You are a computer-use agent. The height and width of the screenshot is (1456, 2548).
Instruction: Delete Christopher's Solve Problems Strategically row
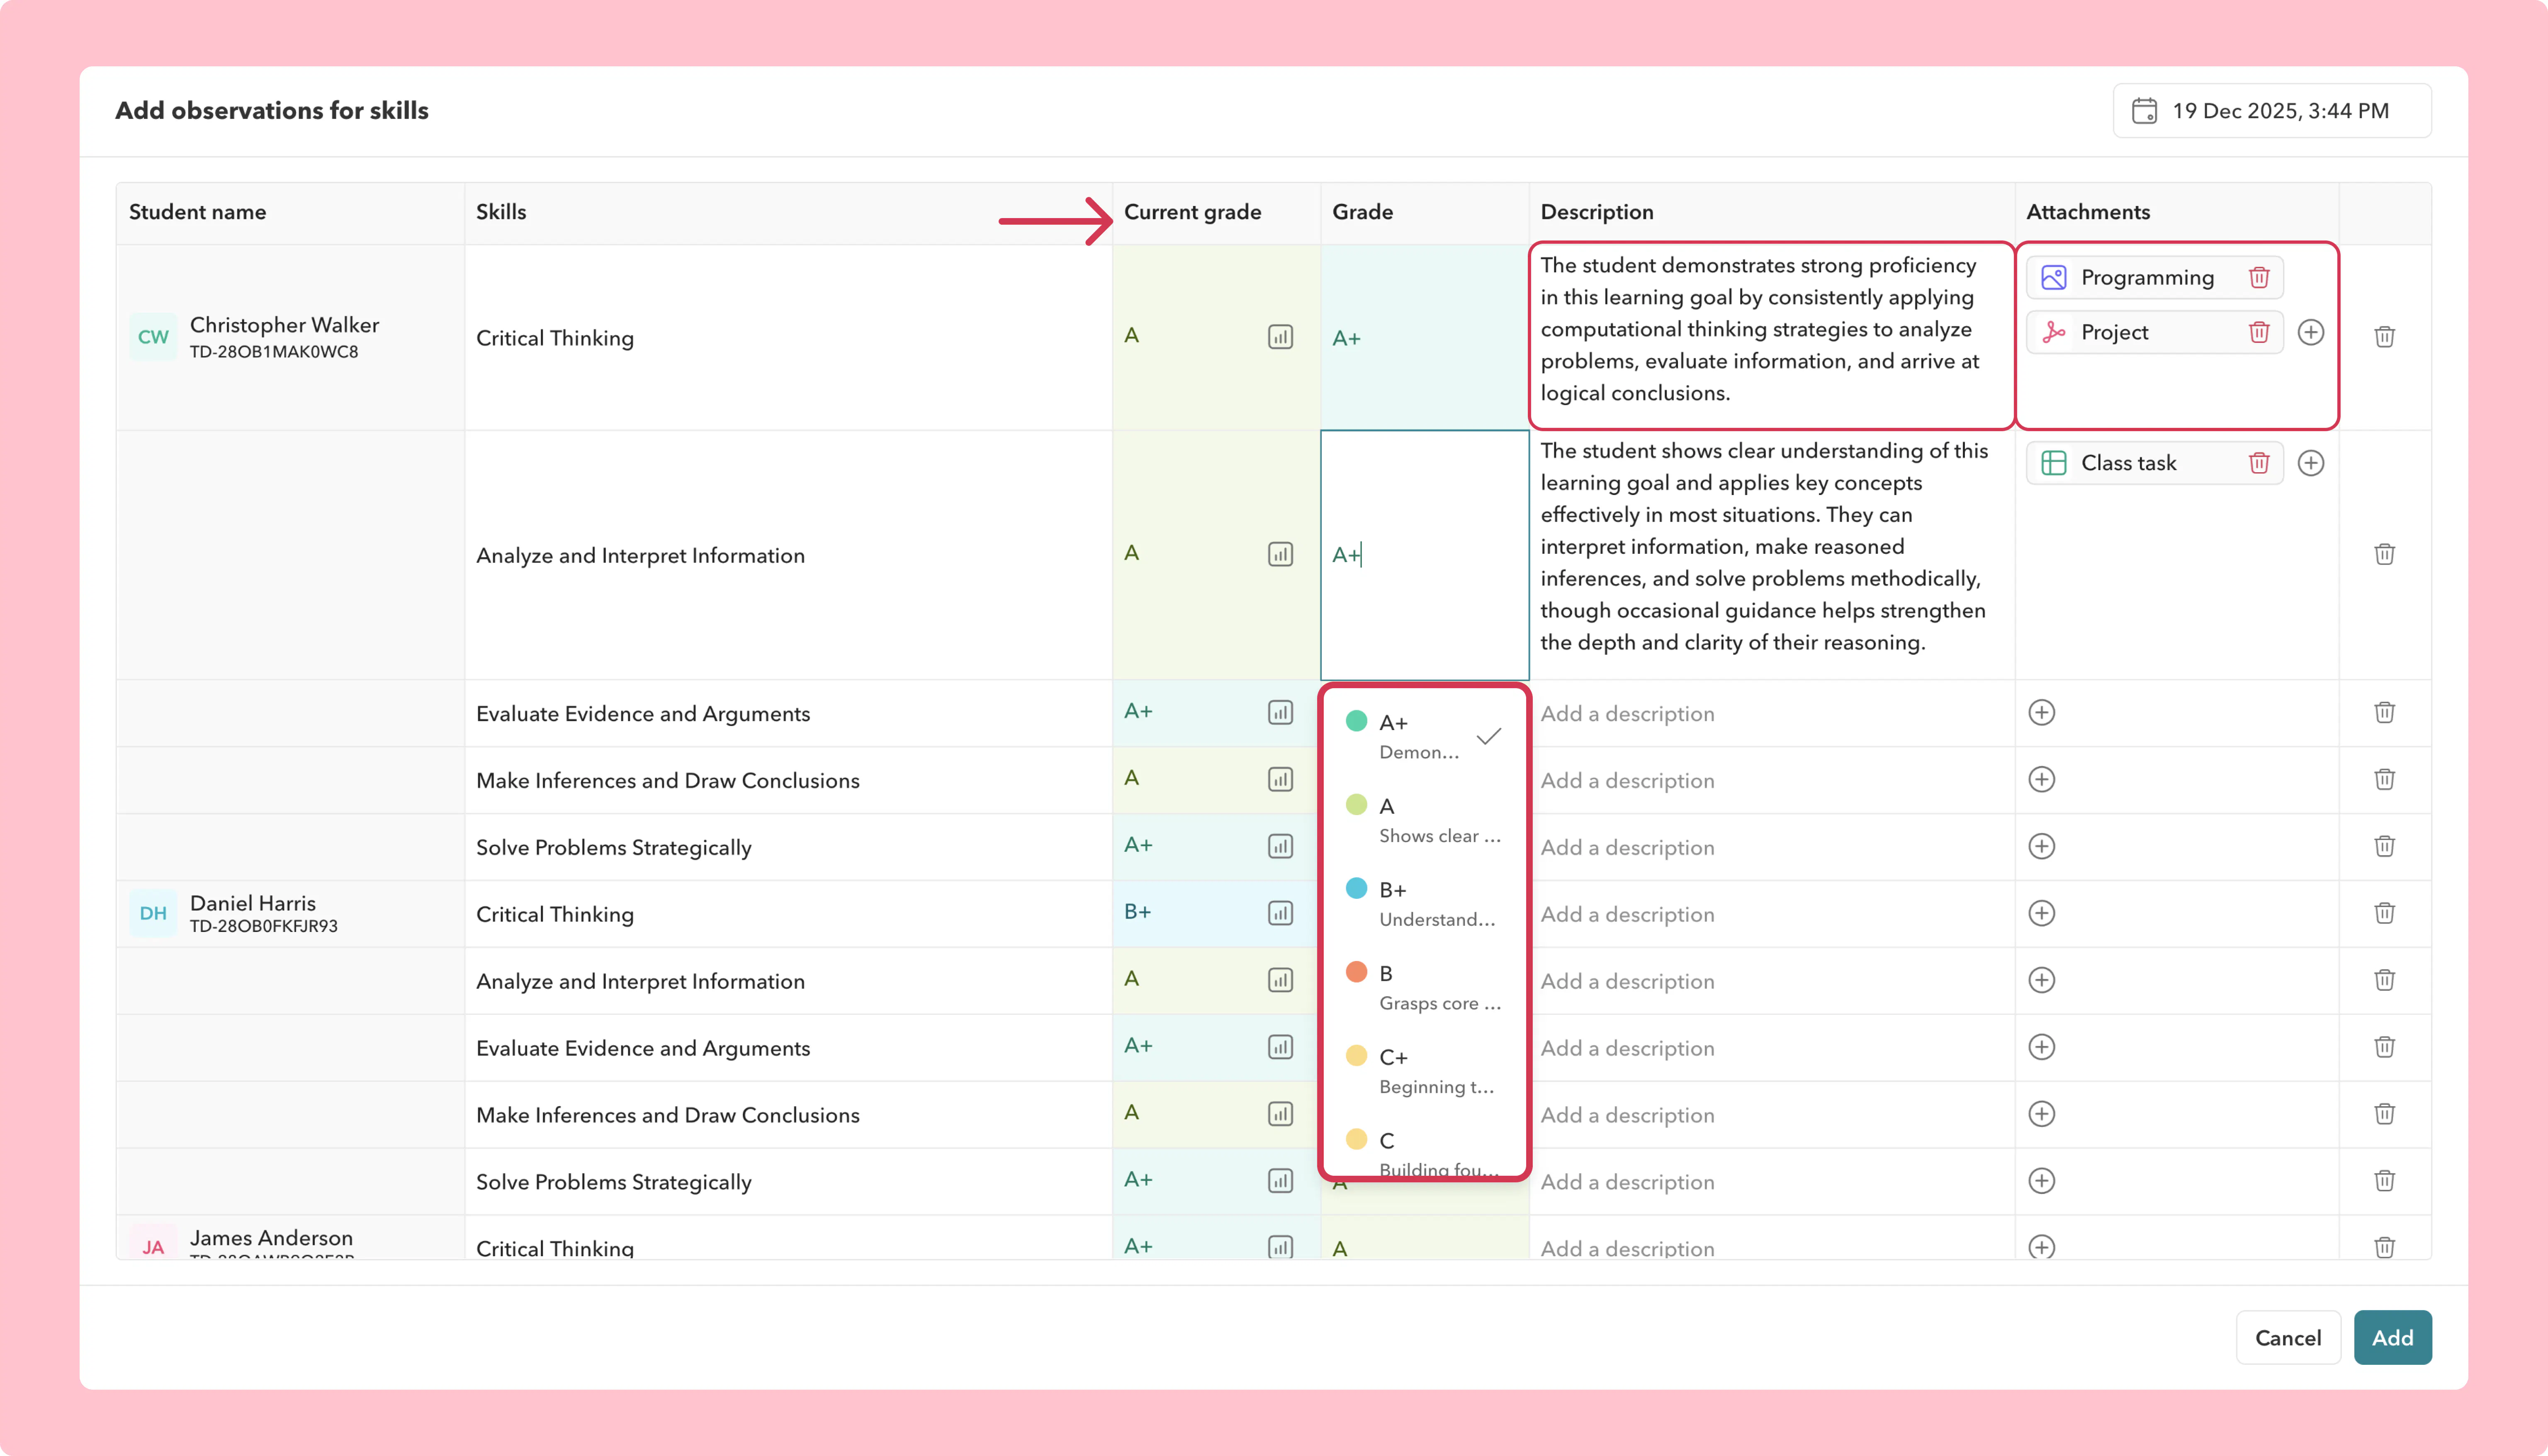(2385, 846)
